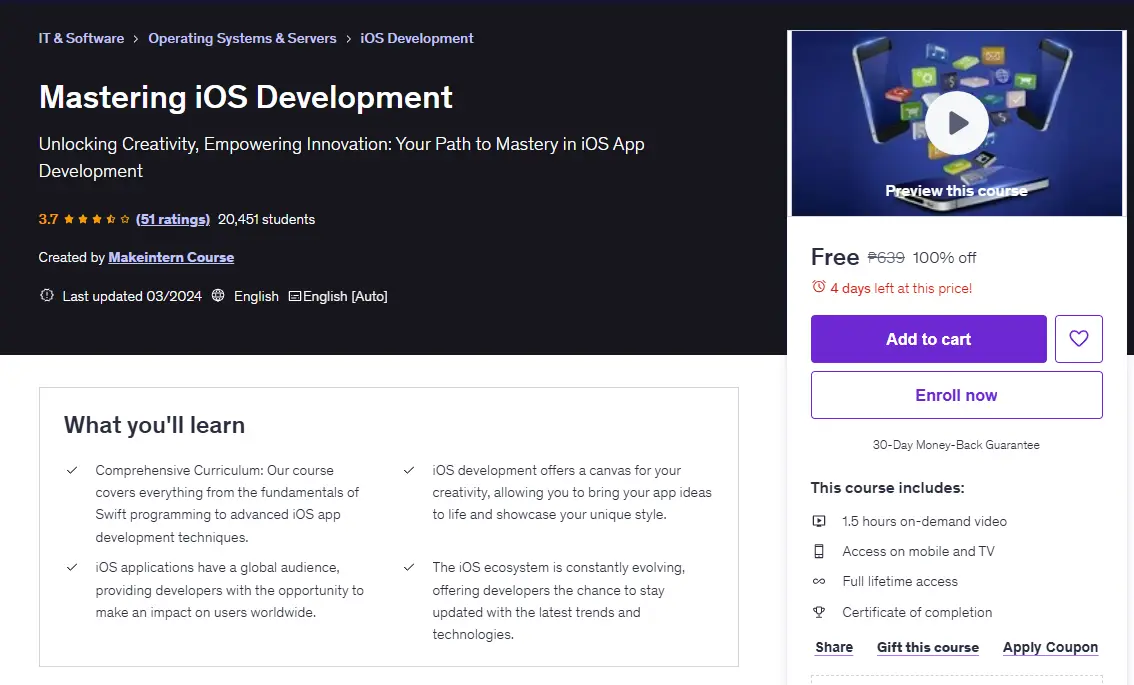The height and width of the screenshot is (685, 1134).
Task: Click Add to cart button
Action: tap(929, 339)
